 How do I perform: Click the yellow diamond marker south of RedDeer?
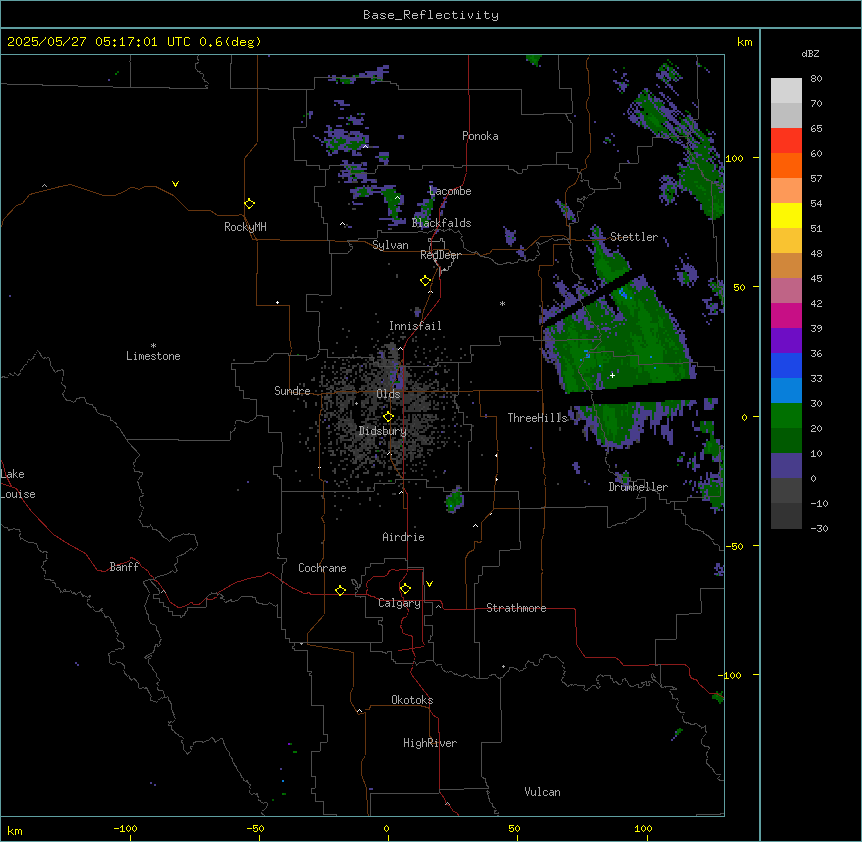(425, 281)
